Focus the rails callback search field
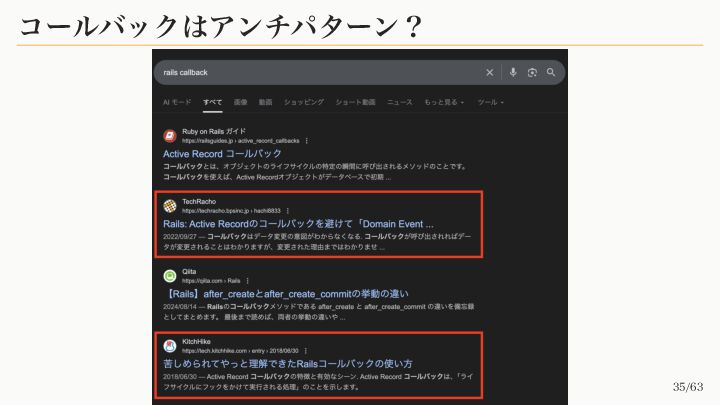This screenshot has width=720, height=405. click(317, 73)
